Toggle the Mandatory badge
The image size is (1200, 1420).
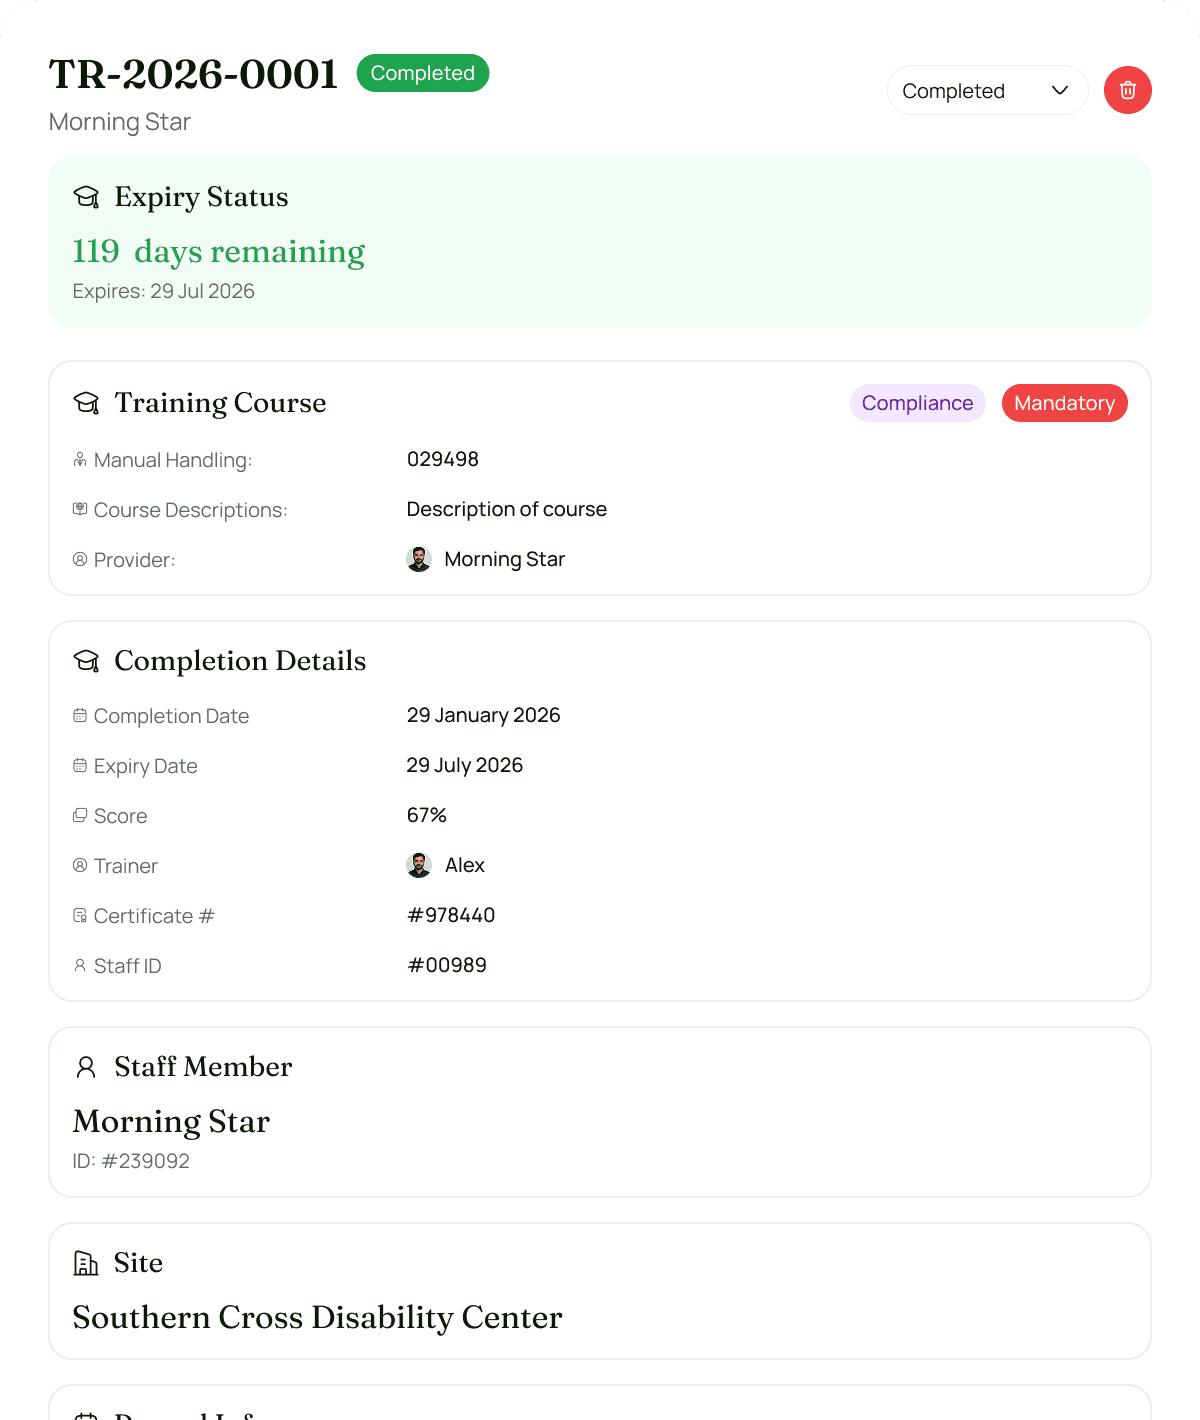pos(1064,403)
